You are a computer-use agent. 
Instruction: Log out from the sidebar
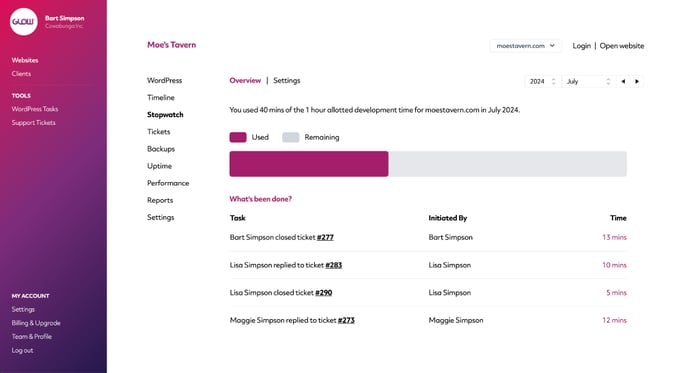[22, 350]
